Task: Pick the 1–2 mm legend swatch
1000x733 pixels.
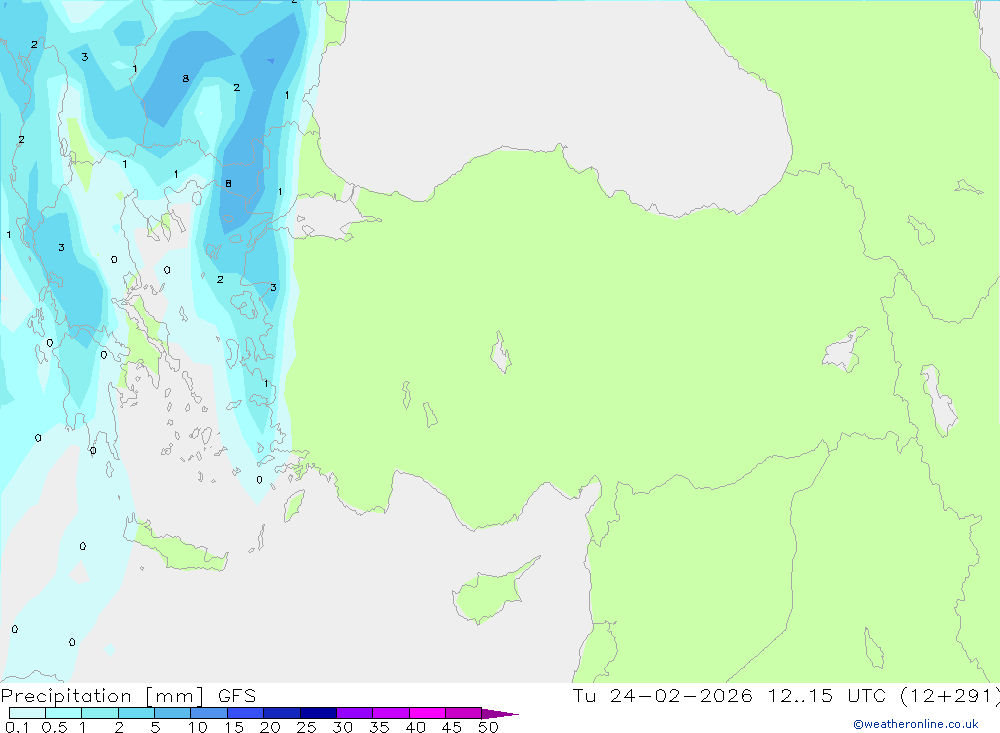Action: click(99, 713)
